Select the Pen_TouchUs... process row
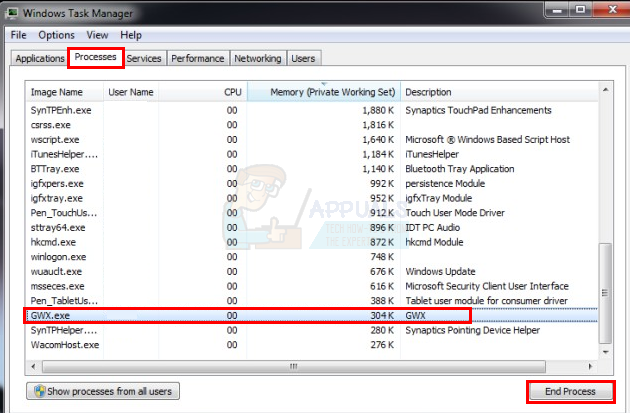 point(312,213)
